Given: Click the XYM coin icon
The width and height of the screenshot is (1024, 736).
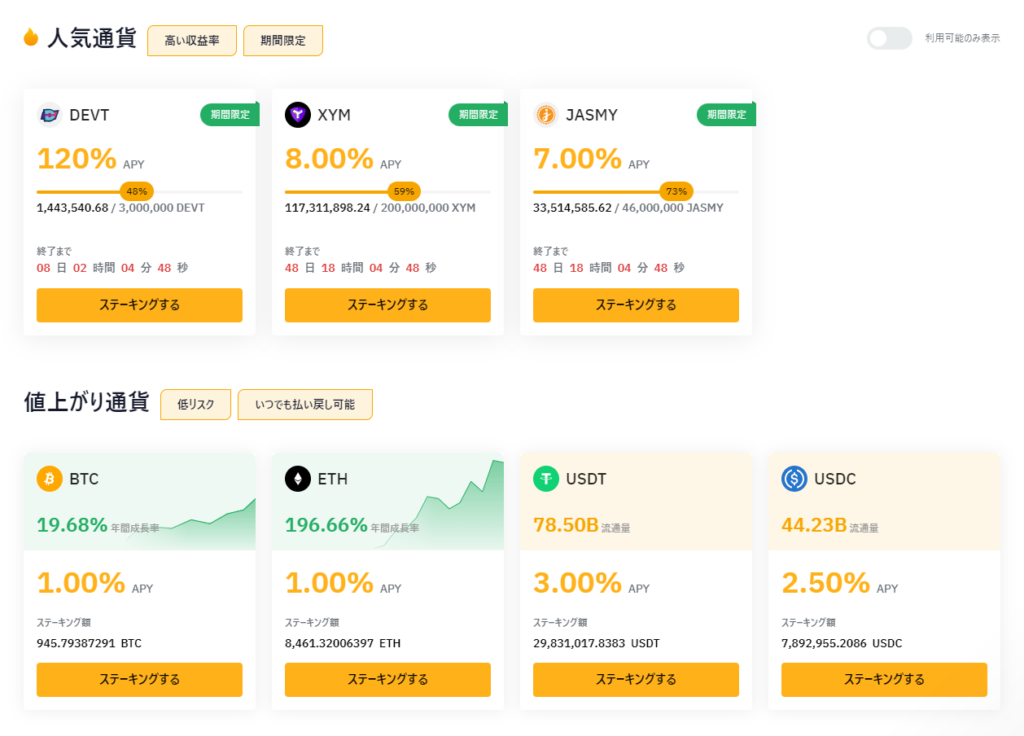Looking at the screenshot, I should pos(298,115).
